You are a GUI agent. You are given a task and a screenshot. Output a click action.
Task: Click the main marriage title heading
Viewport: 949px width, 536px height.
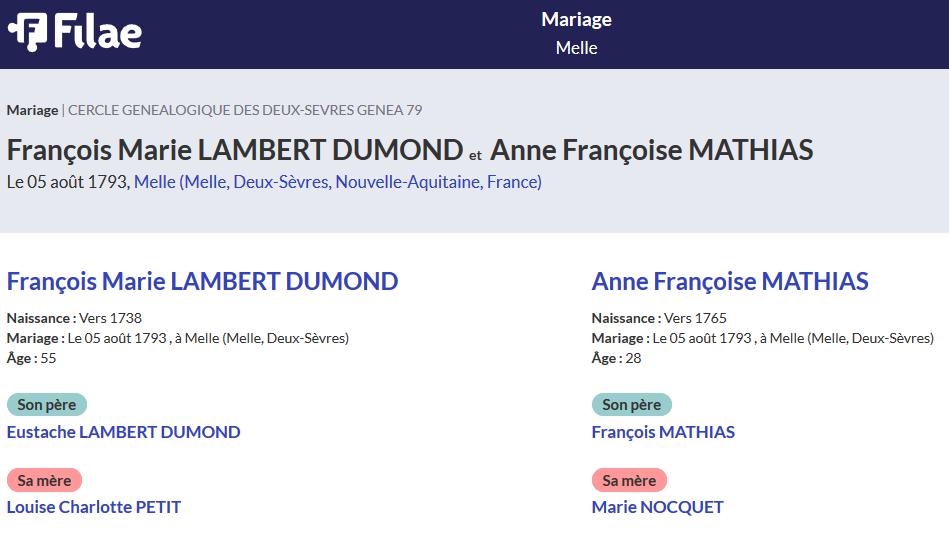[x=410, y=150]
